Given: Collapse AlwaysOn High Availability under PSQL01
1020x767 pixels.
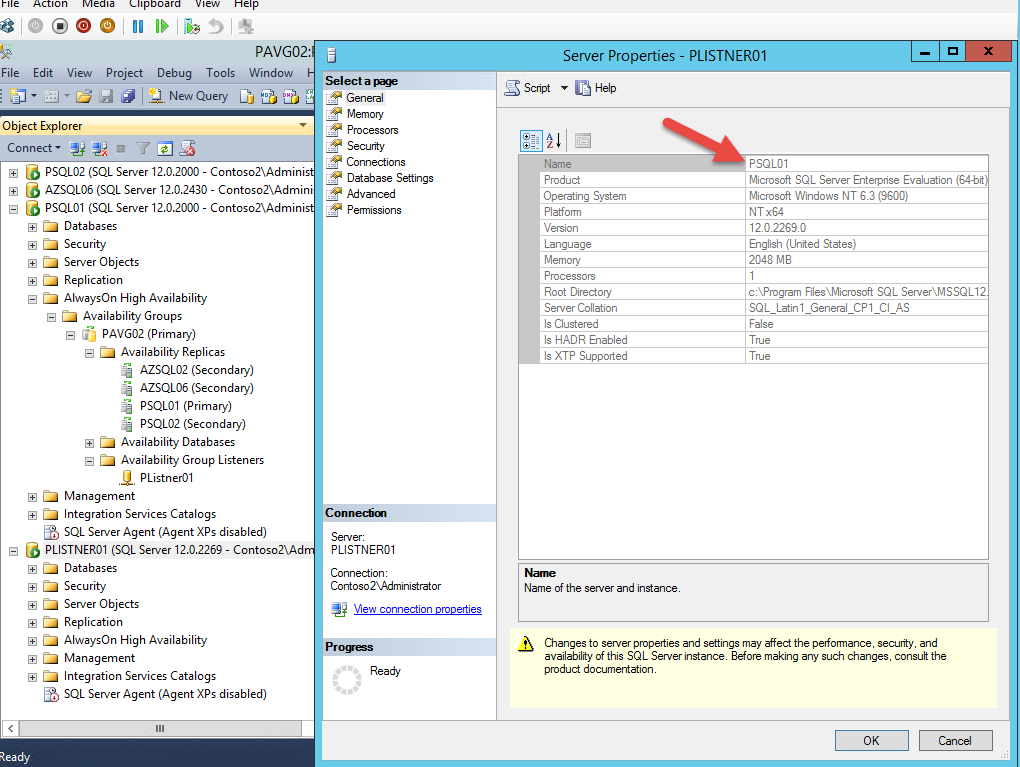Looking at the screenshot, I should point(32,299).
